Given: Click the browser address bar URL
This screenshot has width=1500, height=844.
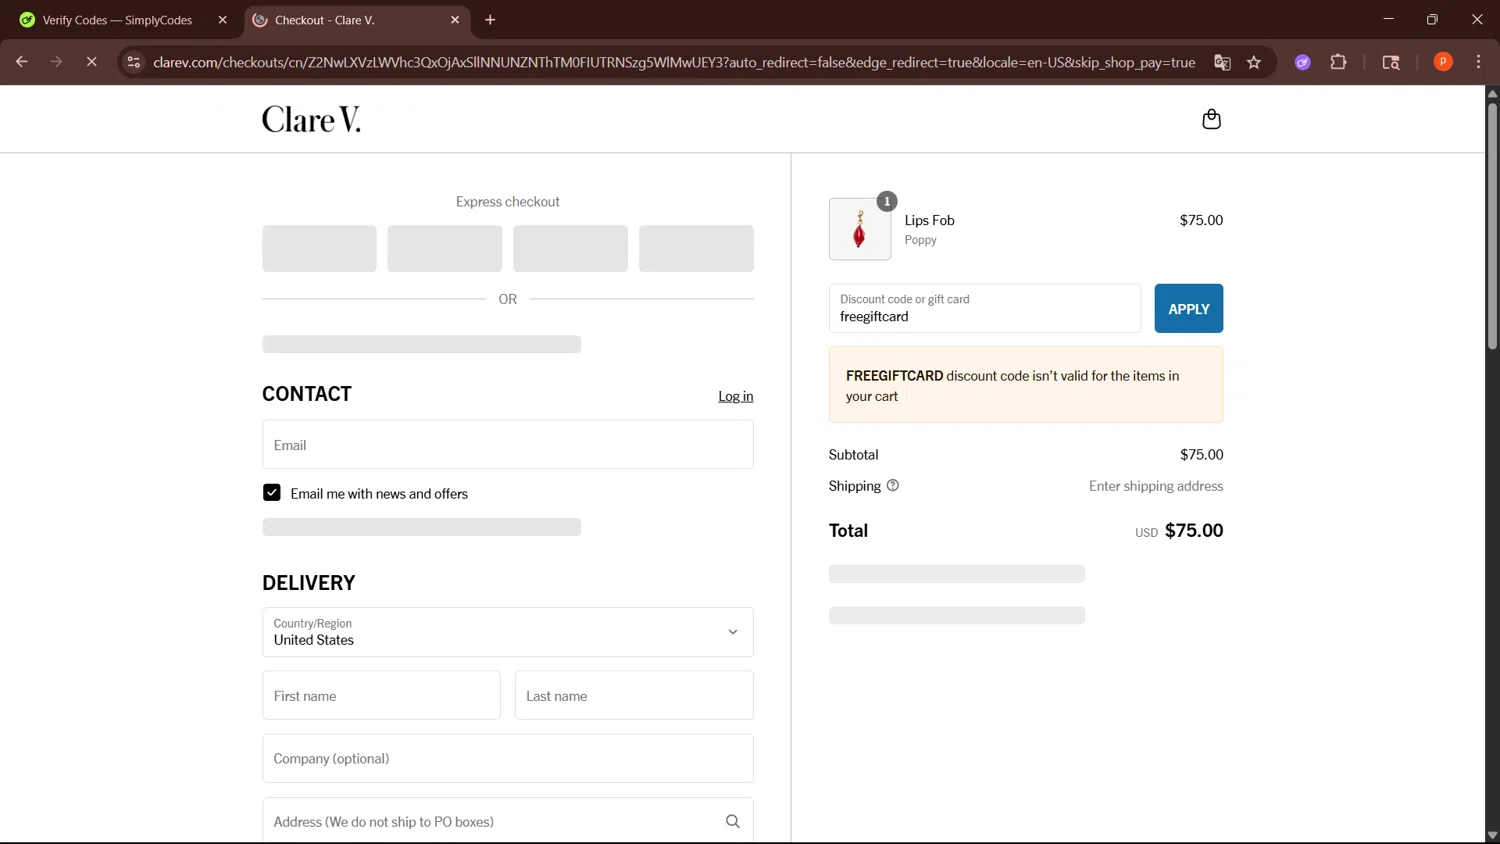Looking at the screenshot, I should coord(674,62).
